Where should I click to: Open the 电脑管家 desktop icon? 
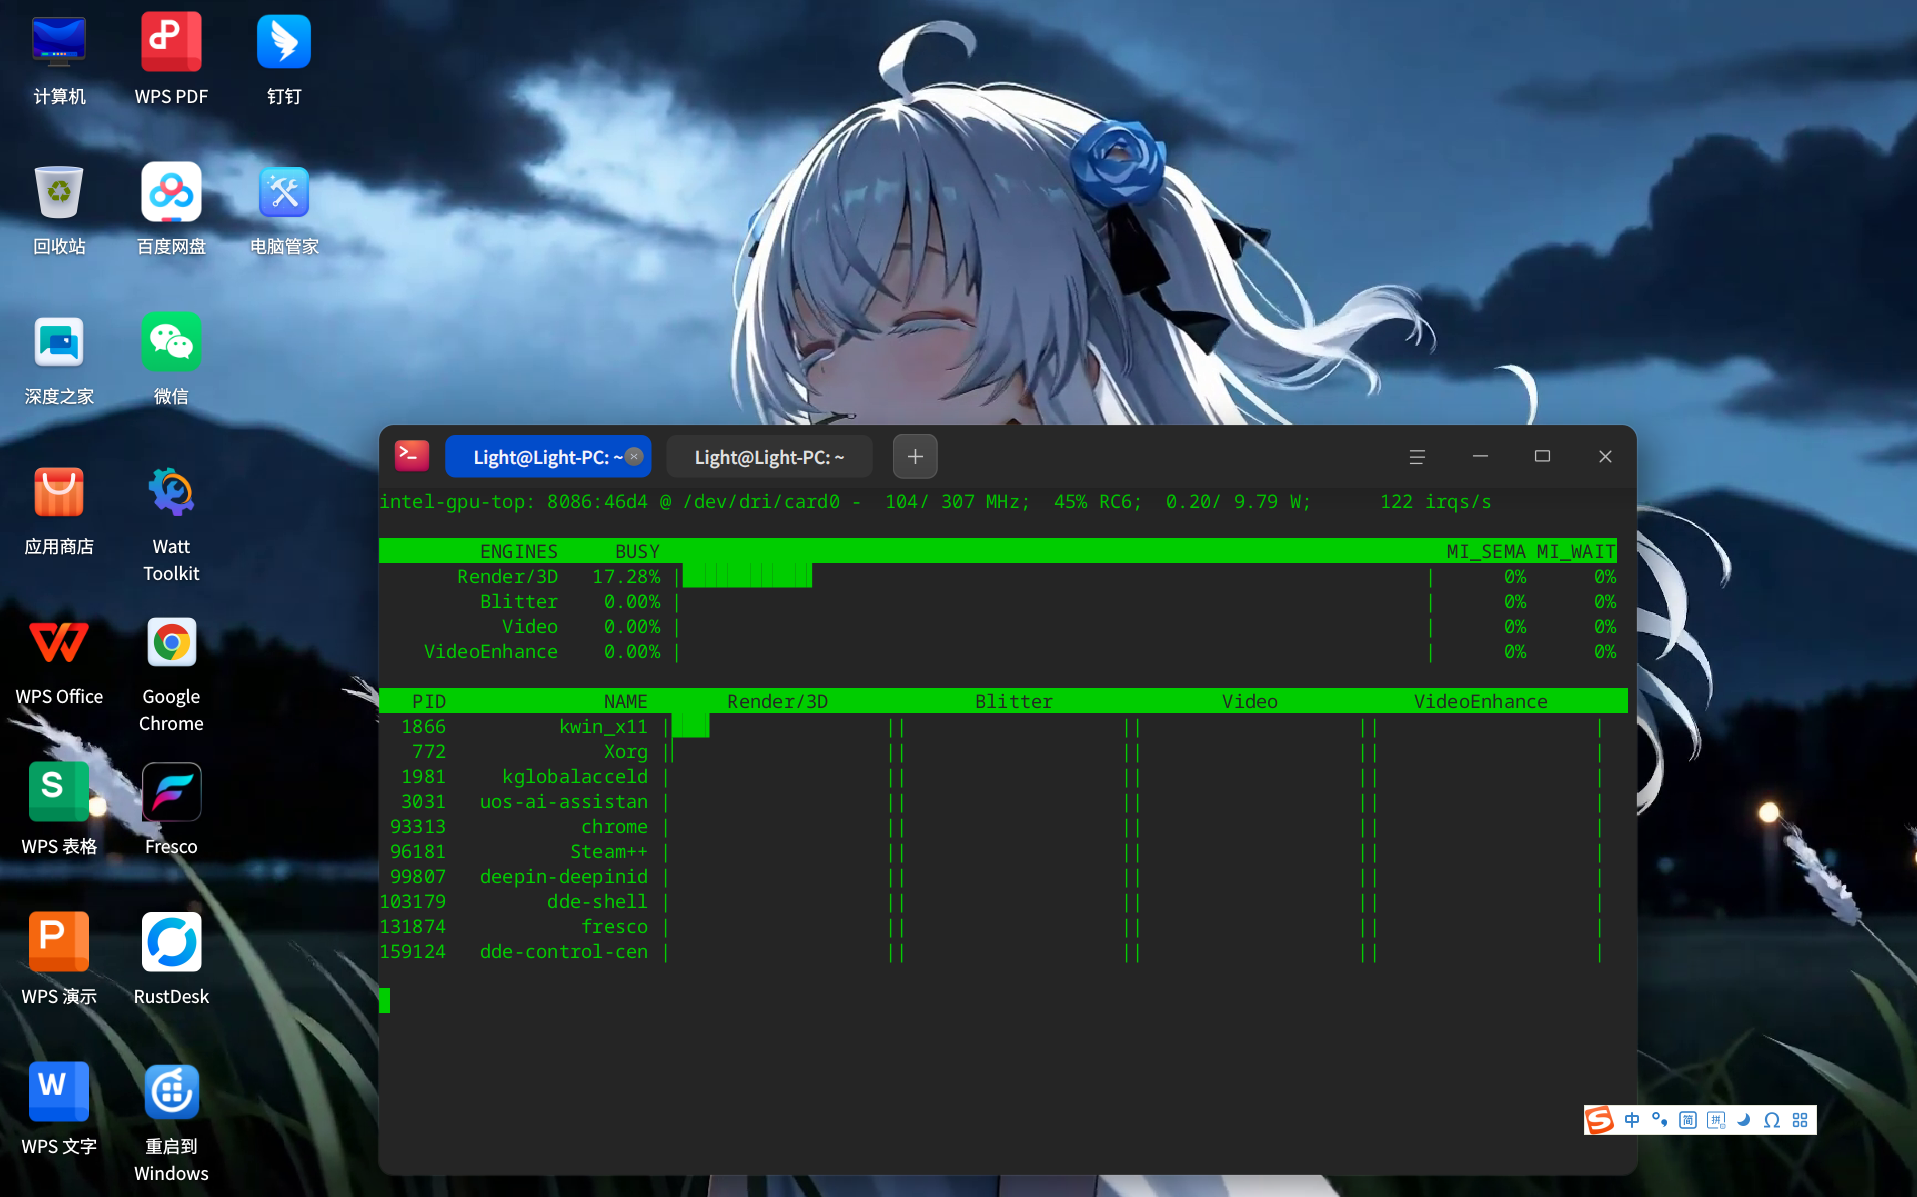[x=284, y=210]
